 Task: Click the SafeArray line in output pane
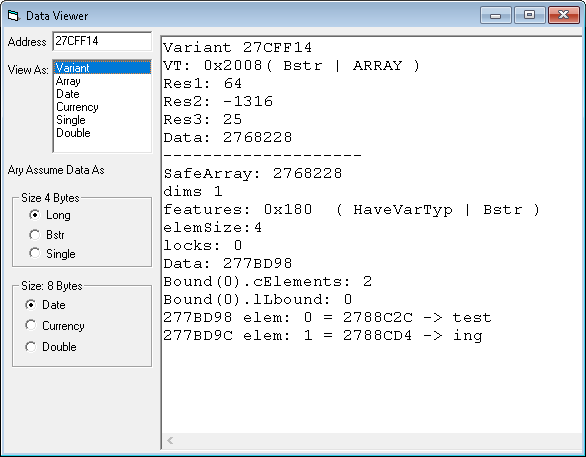point(253,173)
